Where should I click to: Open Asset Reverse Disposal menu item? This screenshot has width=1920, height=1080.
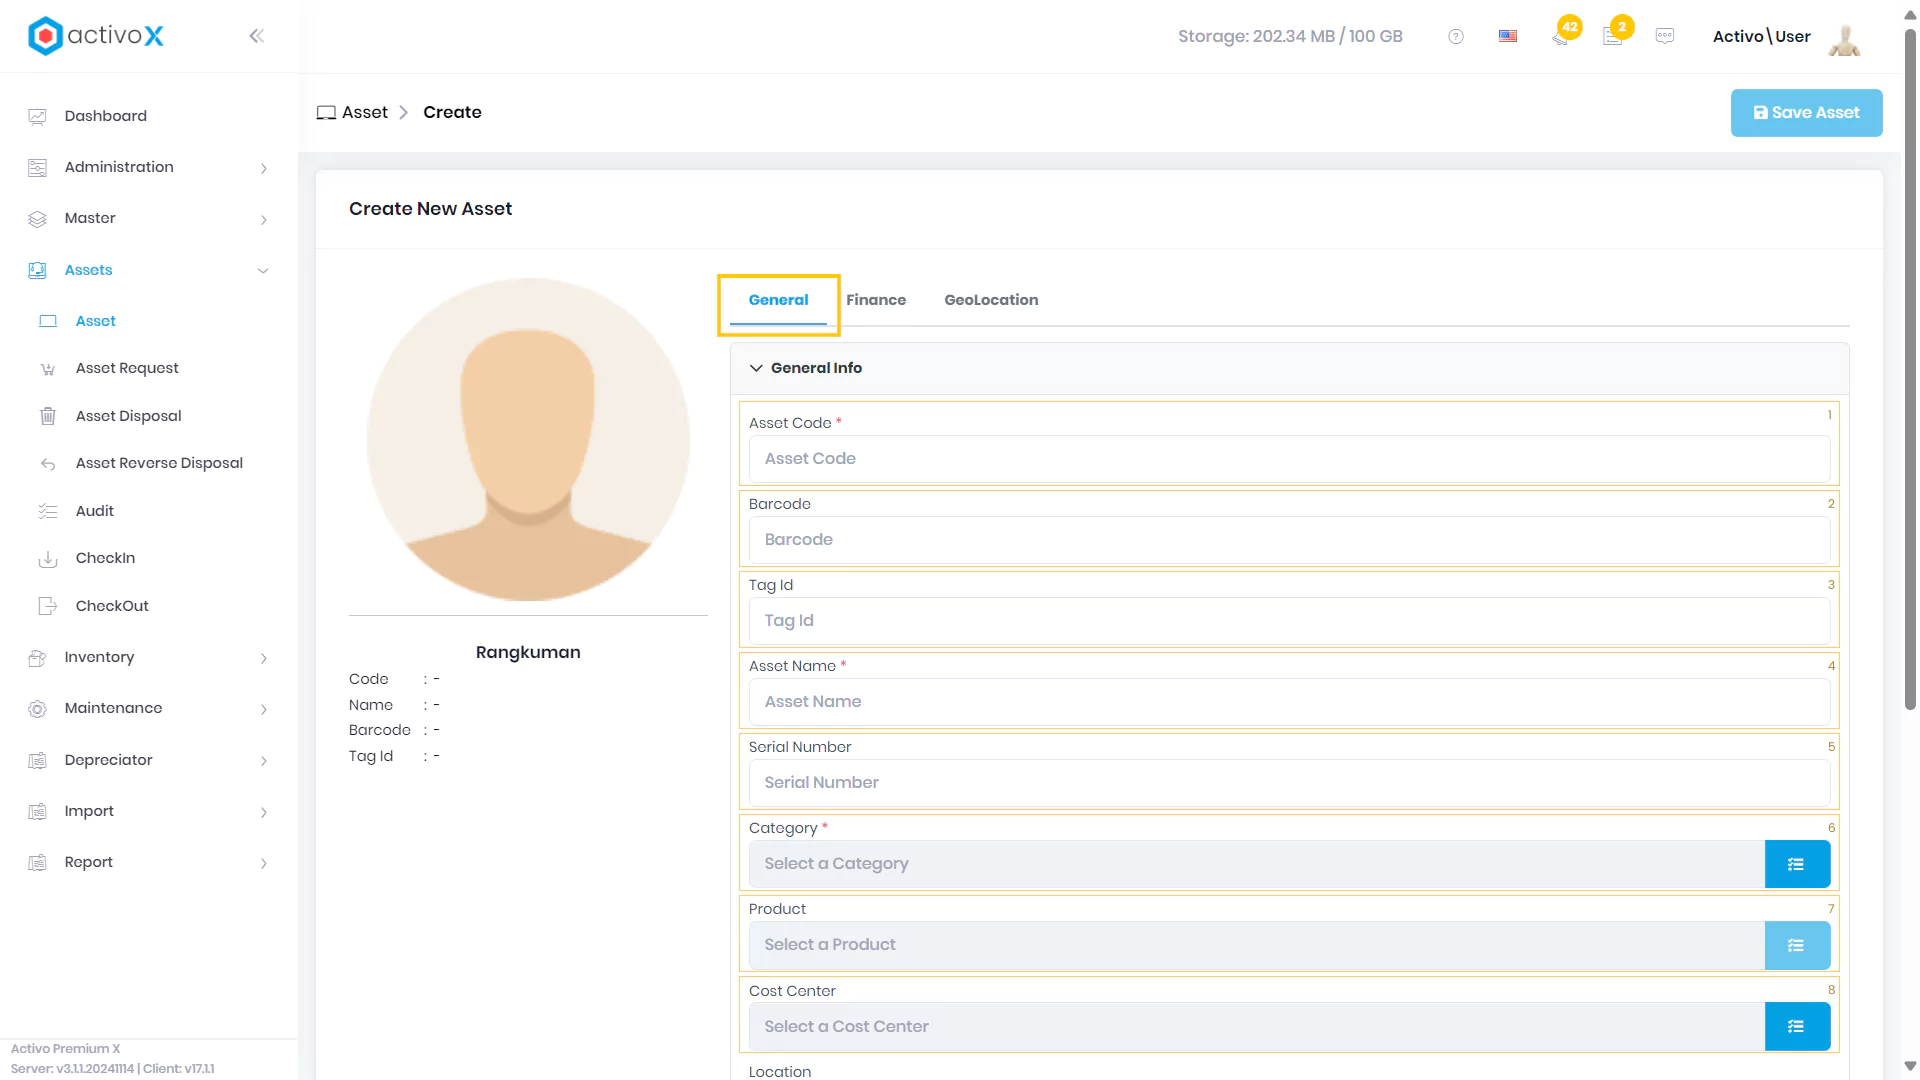(159, 463)
